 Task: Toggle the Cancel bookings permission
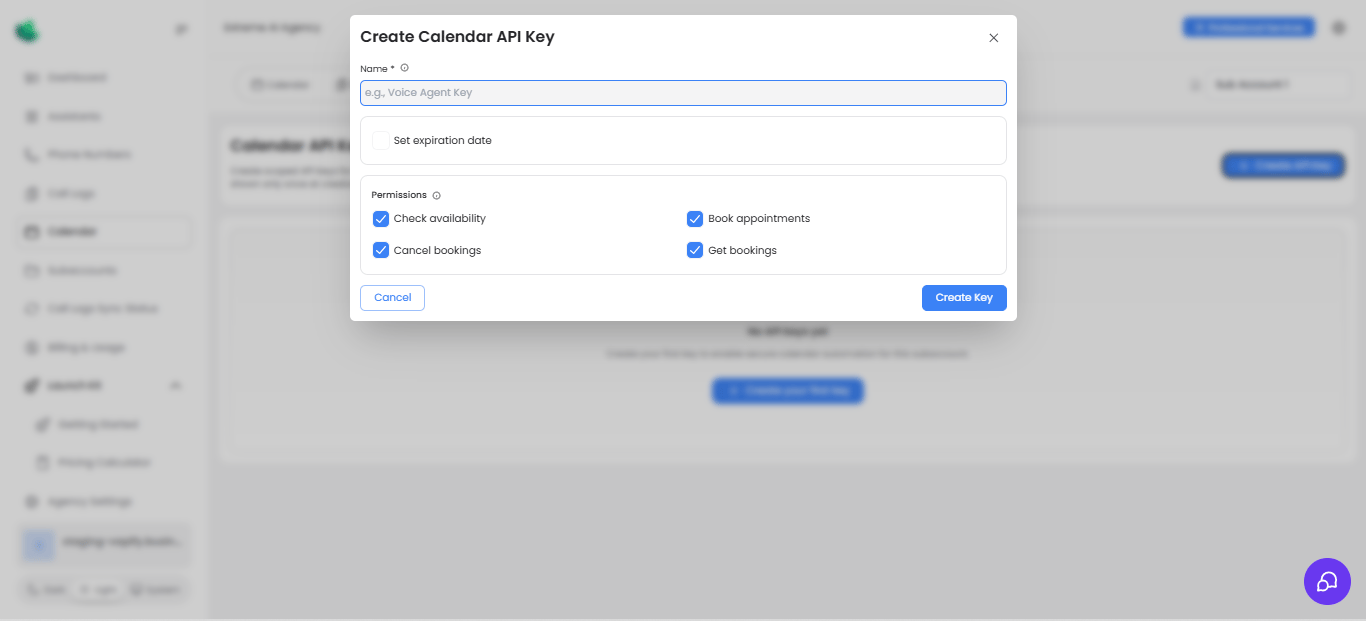tap(381, 251)
